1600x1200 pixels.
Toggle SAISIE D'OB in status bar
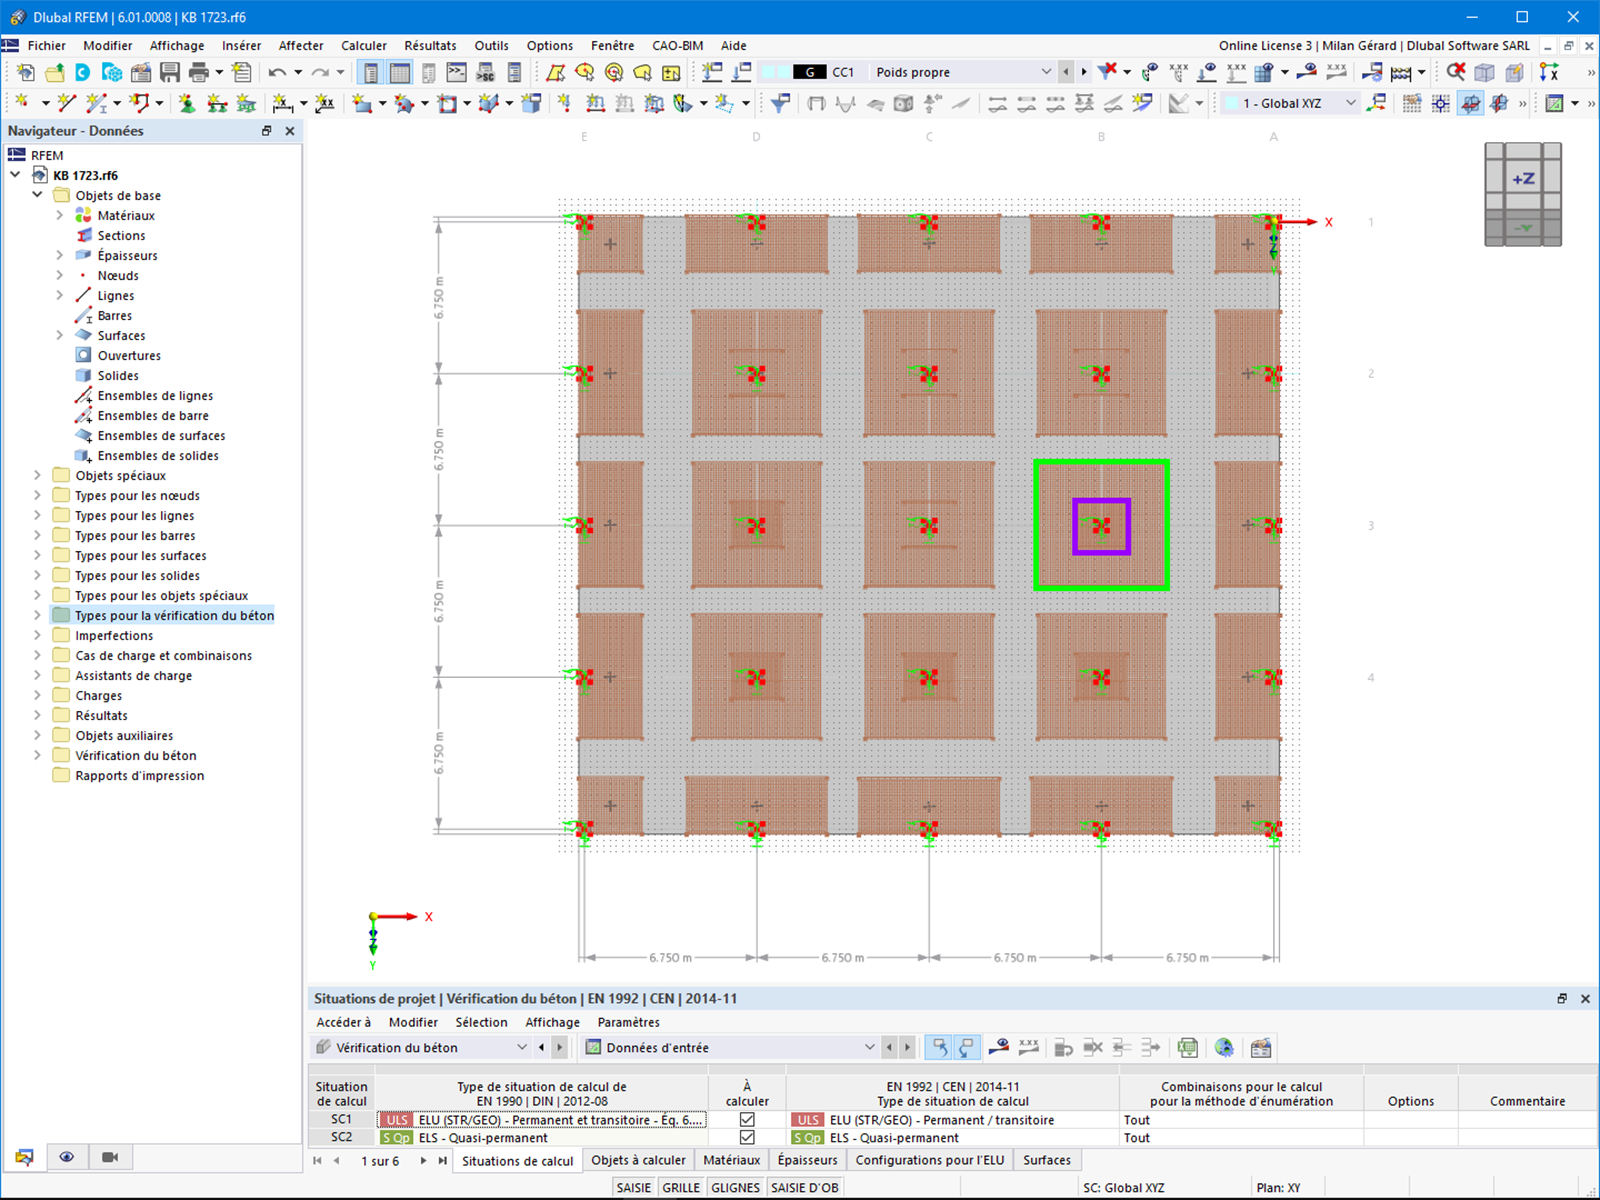tap(805, 1188)
